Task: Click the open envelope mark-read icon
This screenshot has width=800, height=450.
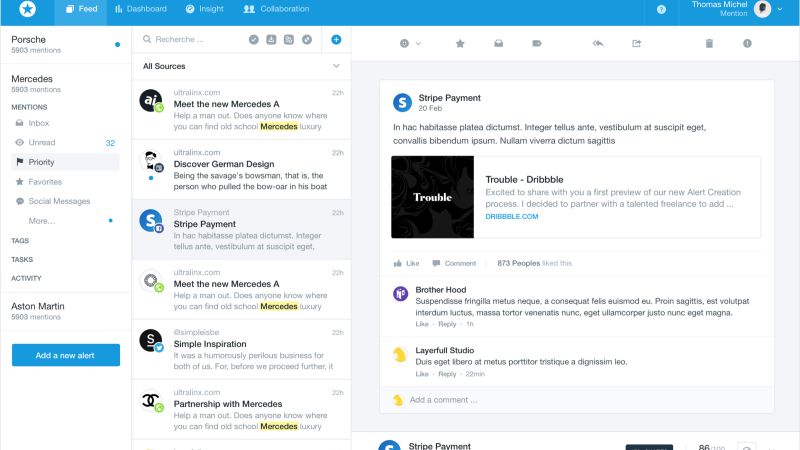Action: [x=498, y=43]
